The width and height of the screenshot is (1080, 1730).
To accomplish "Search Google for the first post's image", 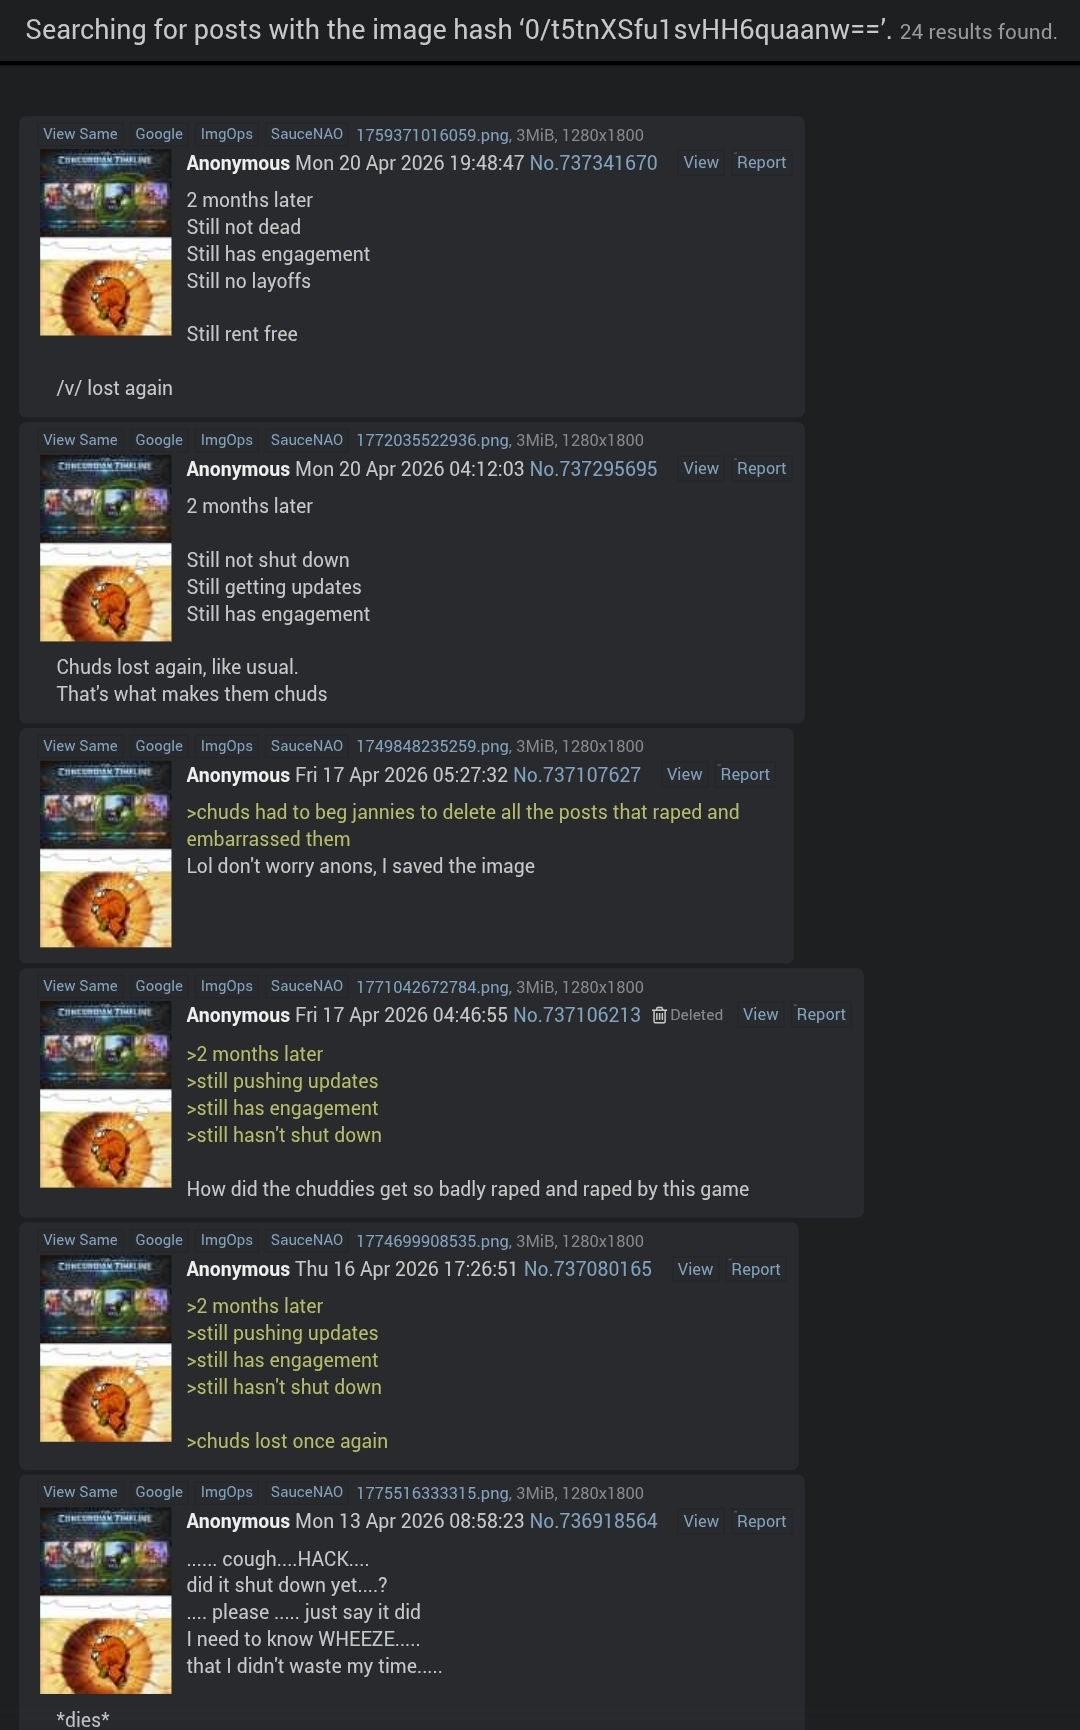I will click(159, 134).
